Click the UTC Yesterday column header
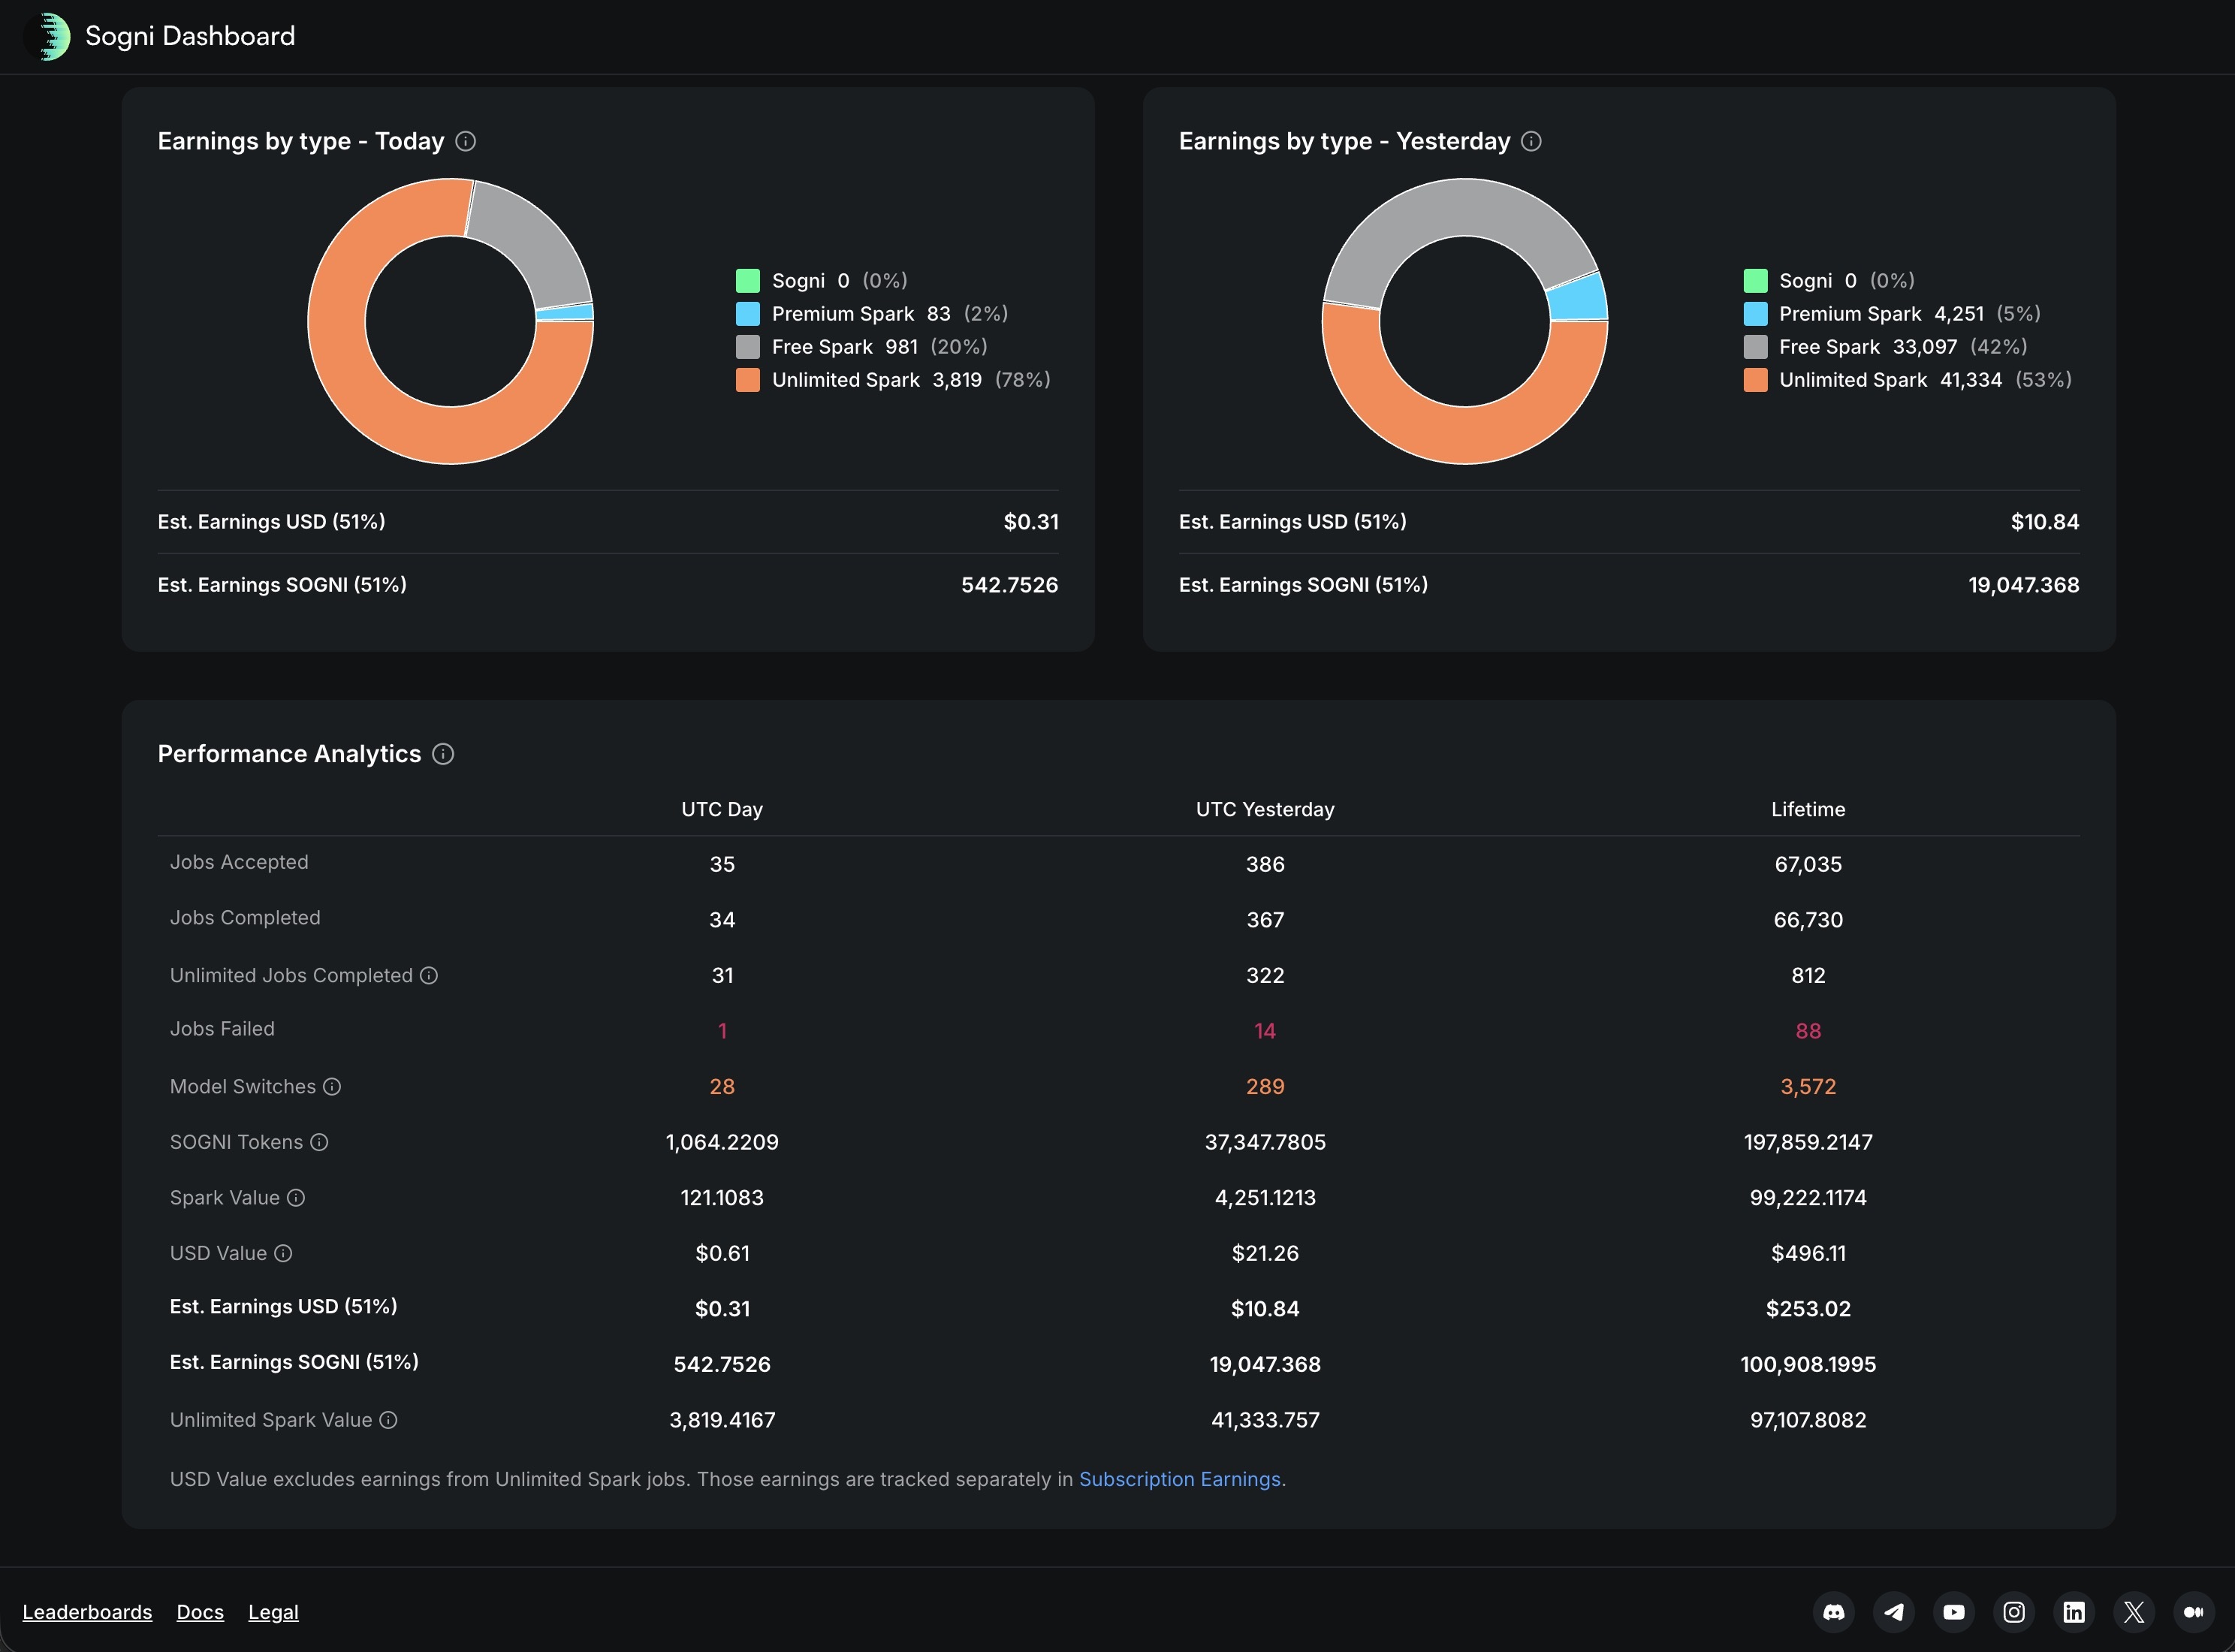Viewport: 2235px width, 1652px height. click(x=1265, y=809)
